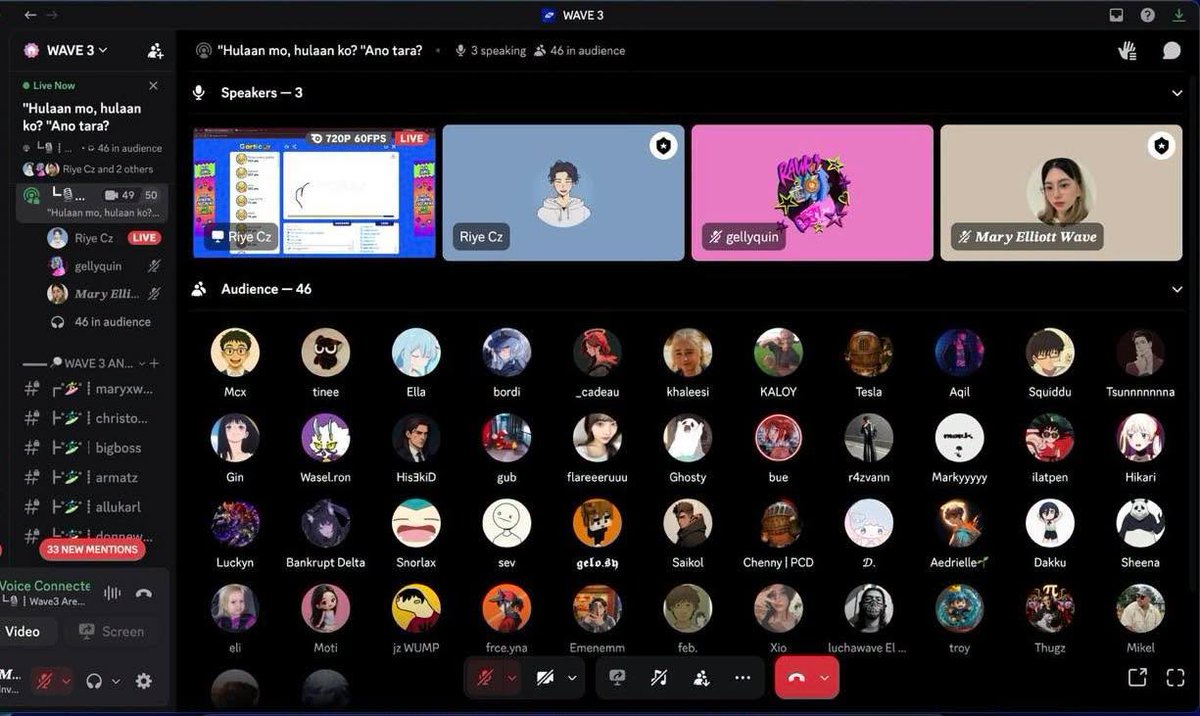Click the stage title "Hulaan mo, hulaan ko?" header
The image size is (1200, 716).
point(320,50)
